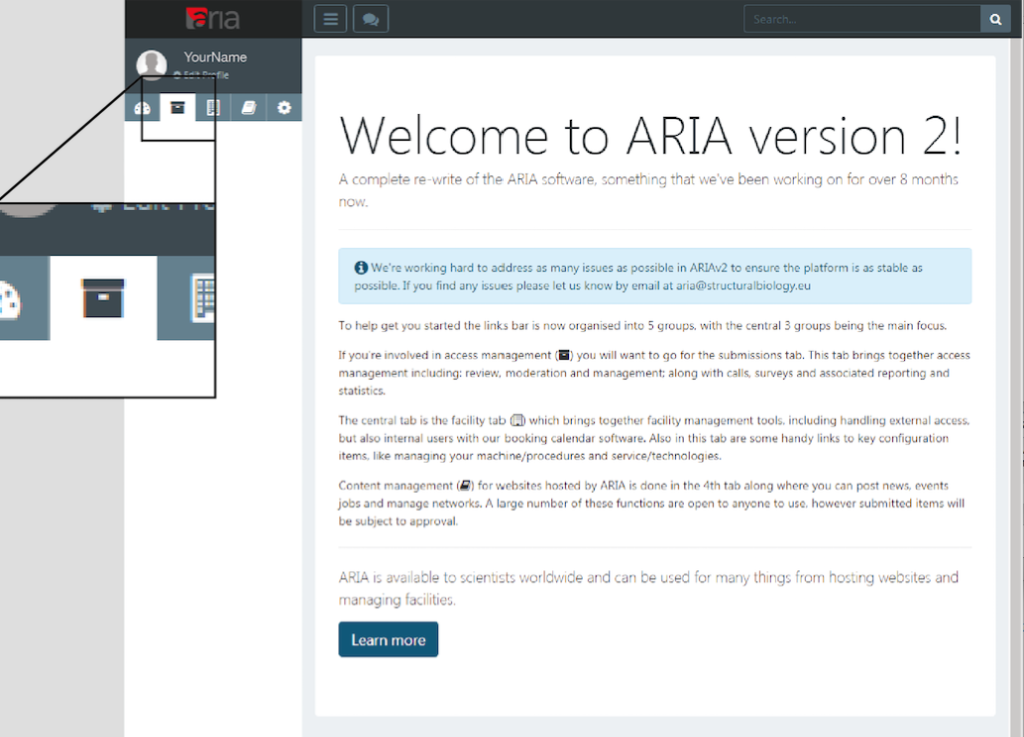1024x737 pixels.
Task: Open the Edit Profile link
Action: pyautogui.click(x=201, y=75)
